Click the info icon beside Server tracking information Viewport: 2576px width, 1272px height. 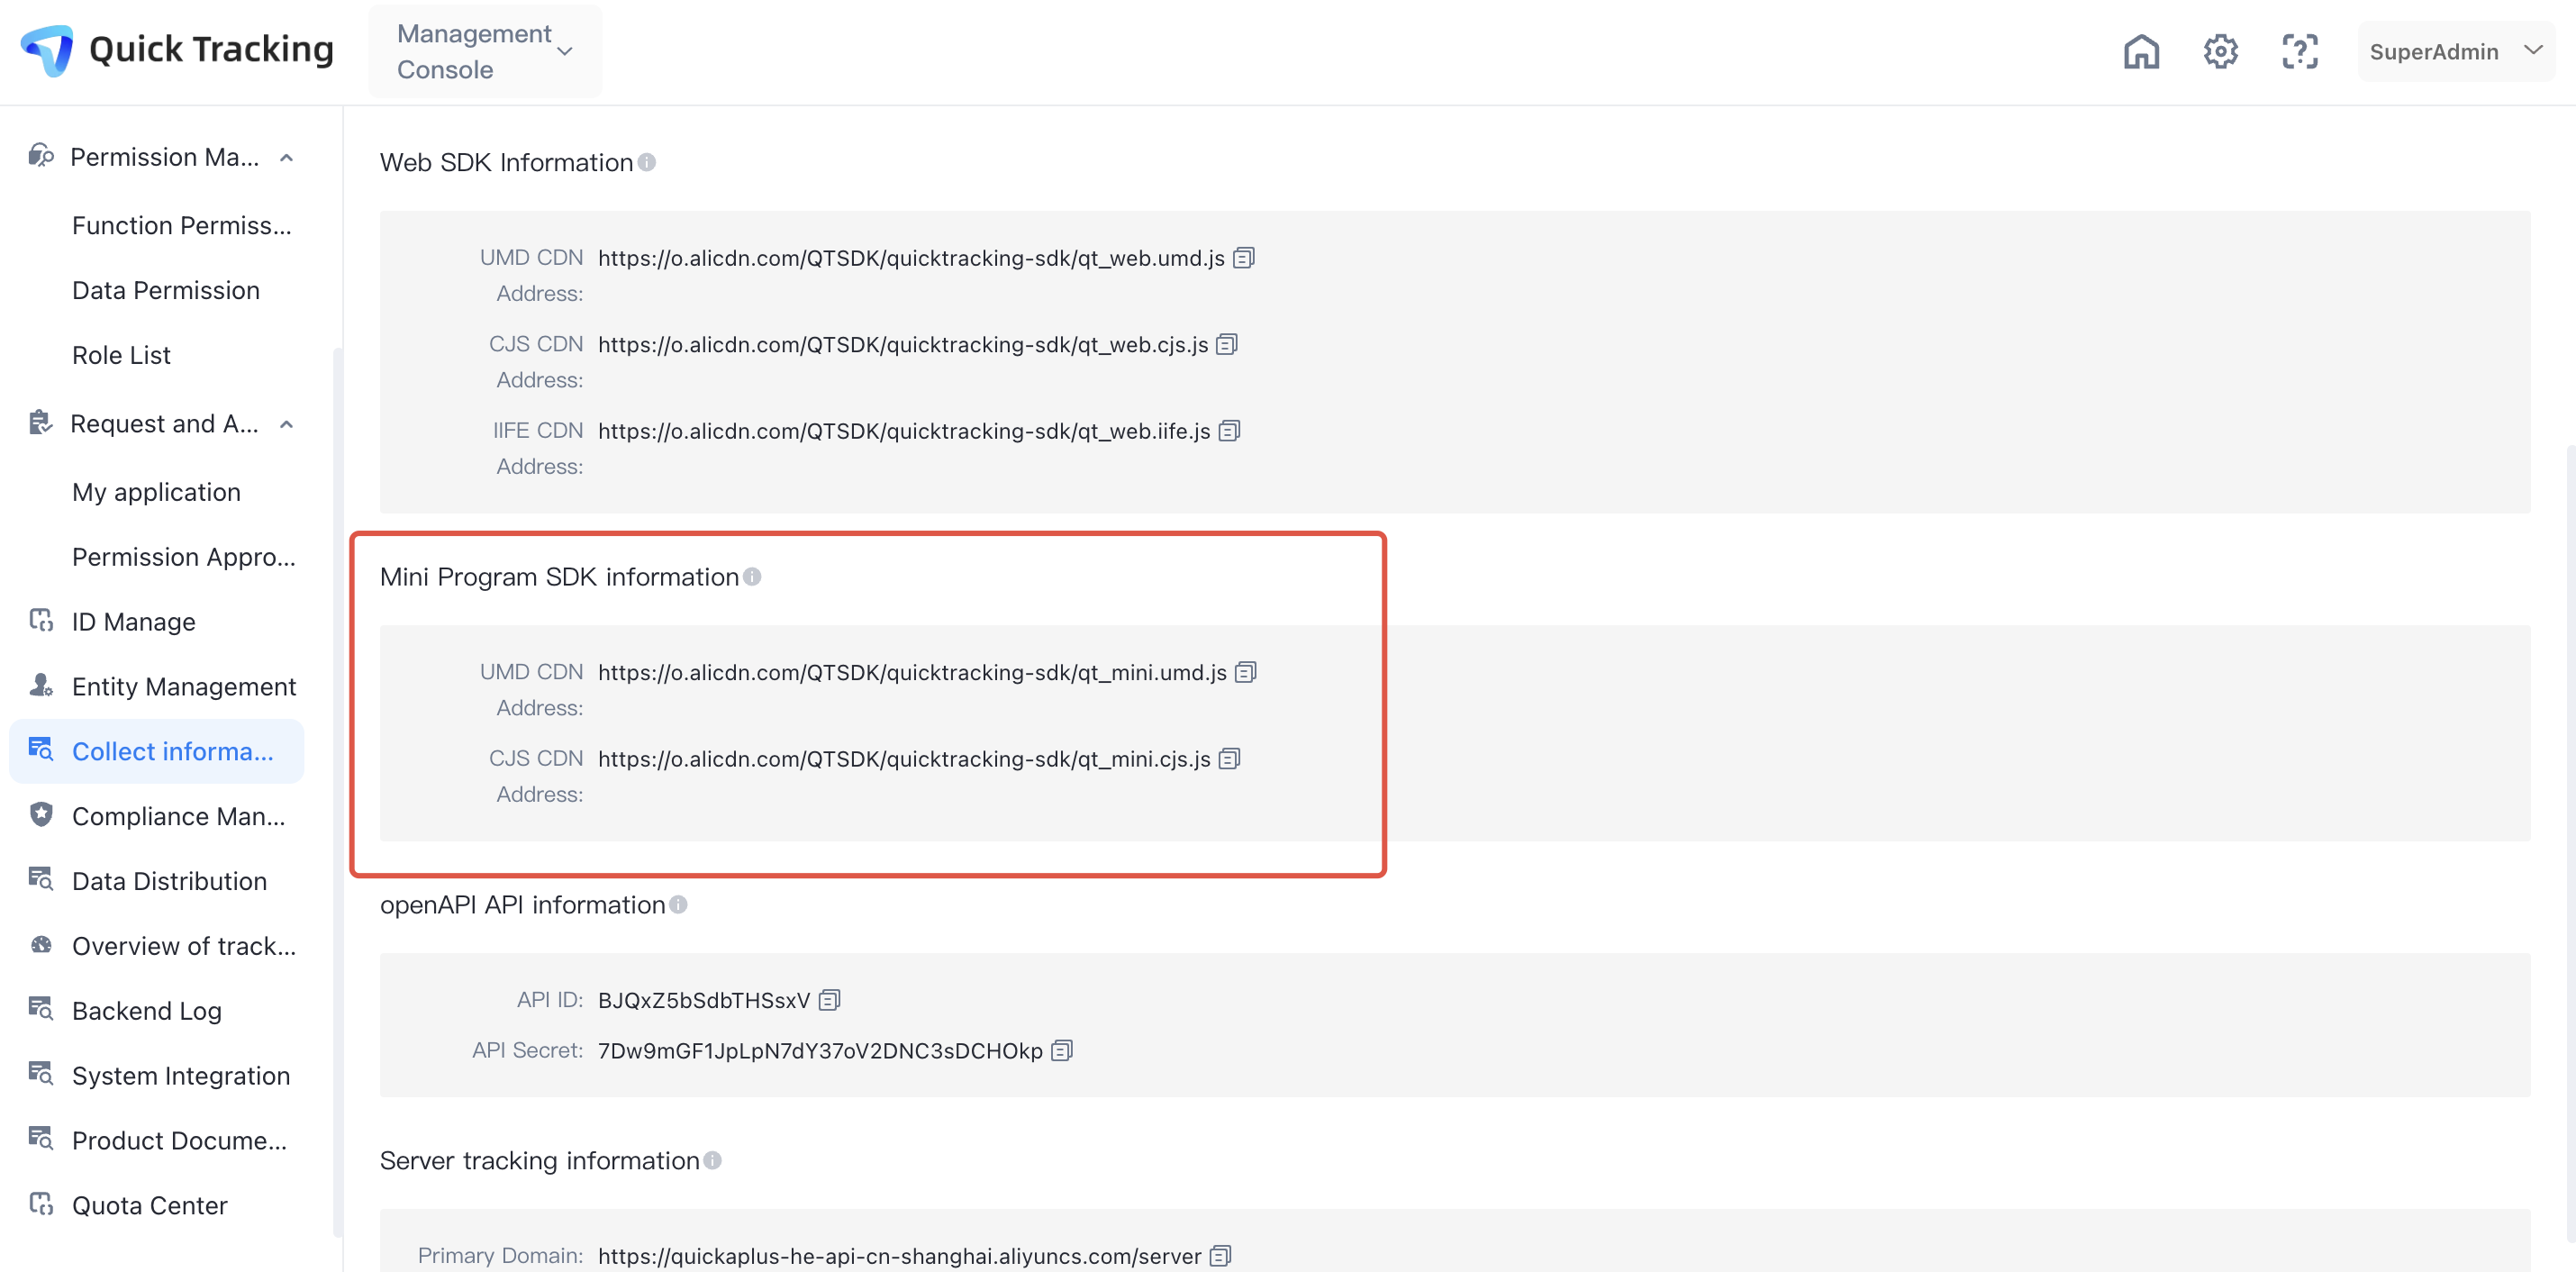[714, 1160]
